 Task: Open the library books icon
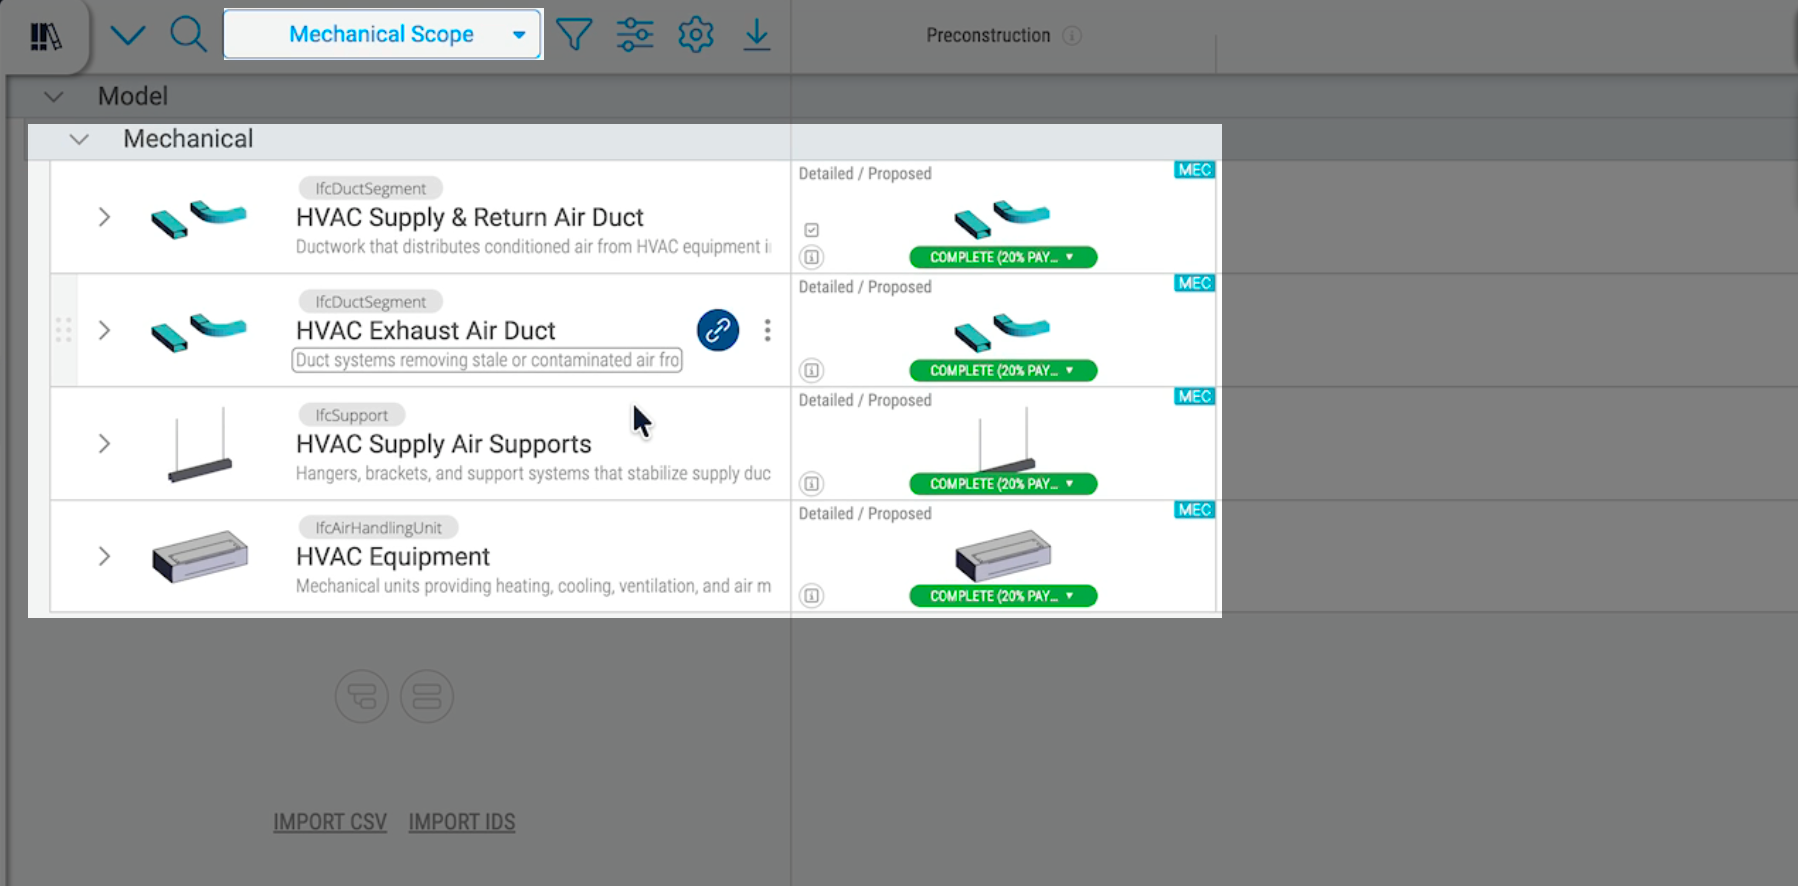pyautogui.click(x=45, y=37)
